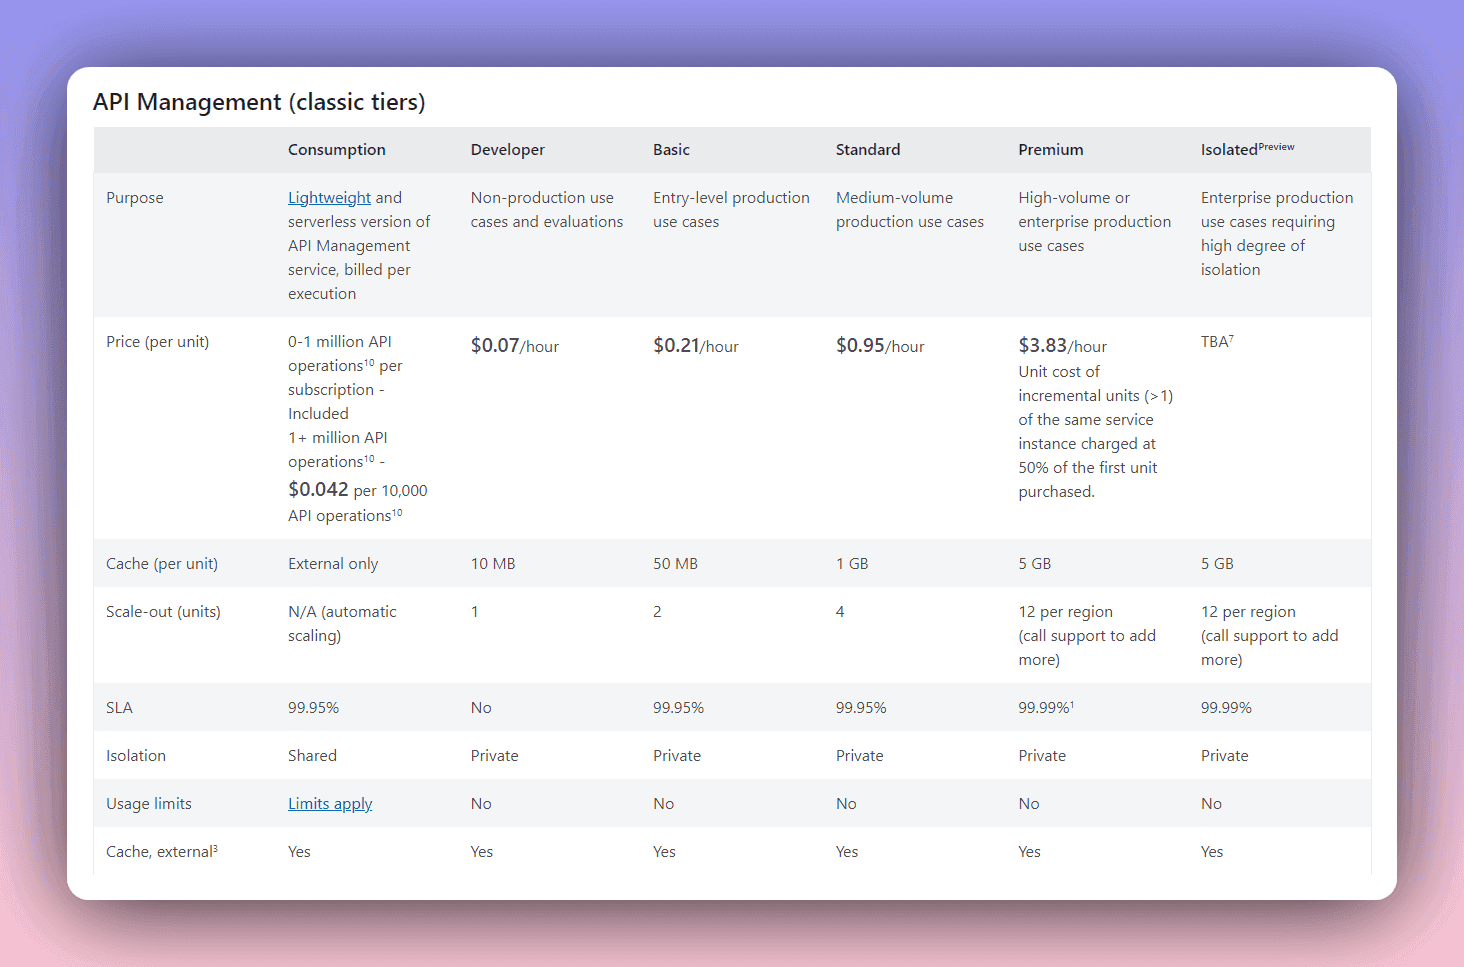Click the API Management (classic tiers) heading
Viewport: 1464px width, 967px height.
click(259, 102)
